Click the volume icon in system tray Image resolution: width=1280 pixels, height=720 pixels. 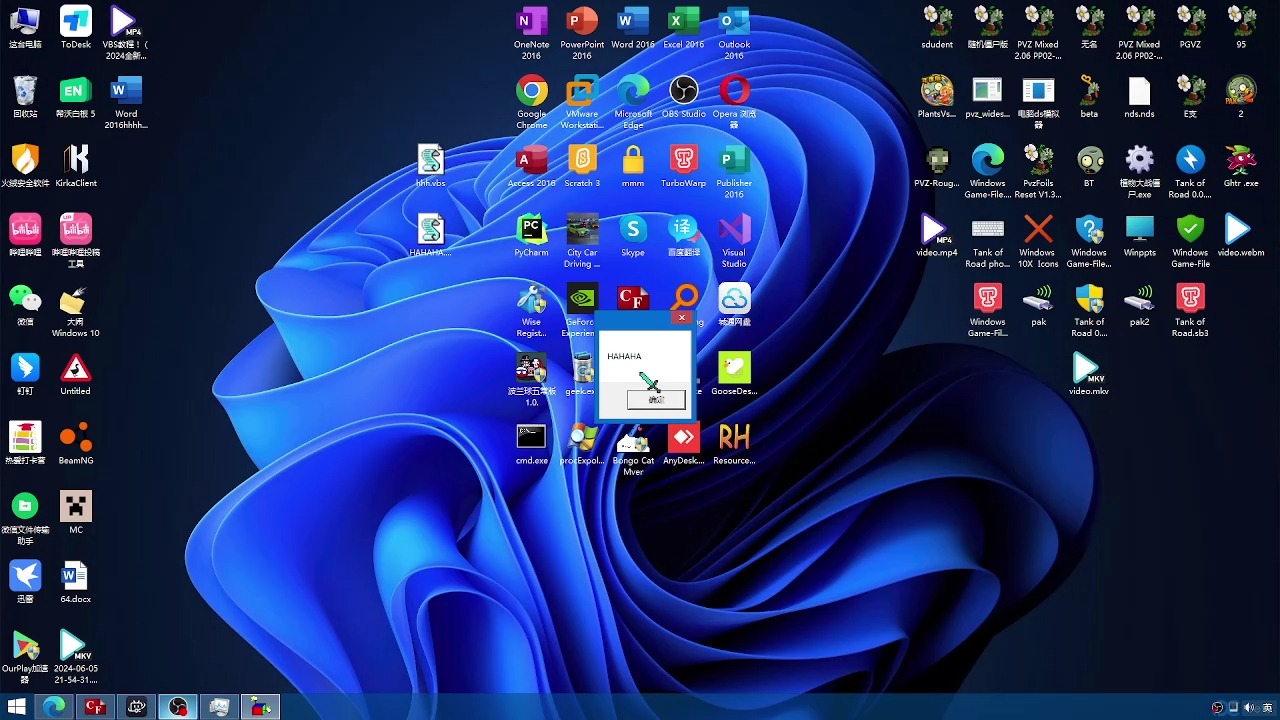click(1249, 708)
